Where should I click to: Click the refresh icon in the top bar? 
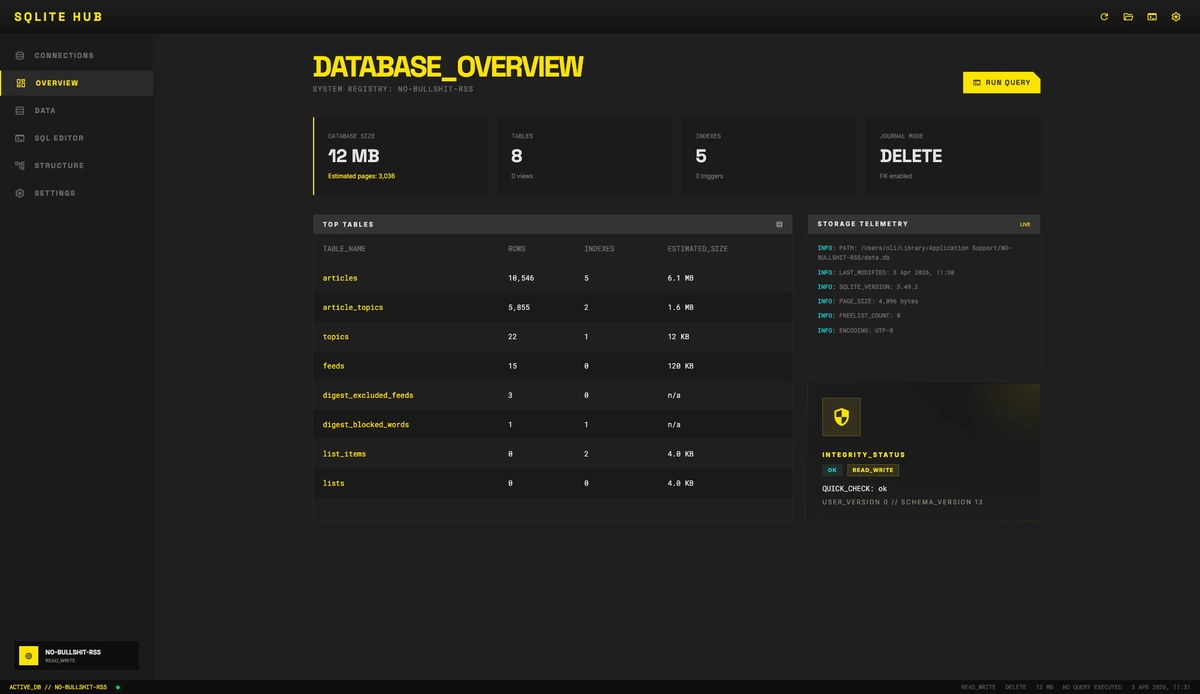coord(1103,16)
